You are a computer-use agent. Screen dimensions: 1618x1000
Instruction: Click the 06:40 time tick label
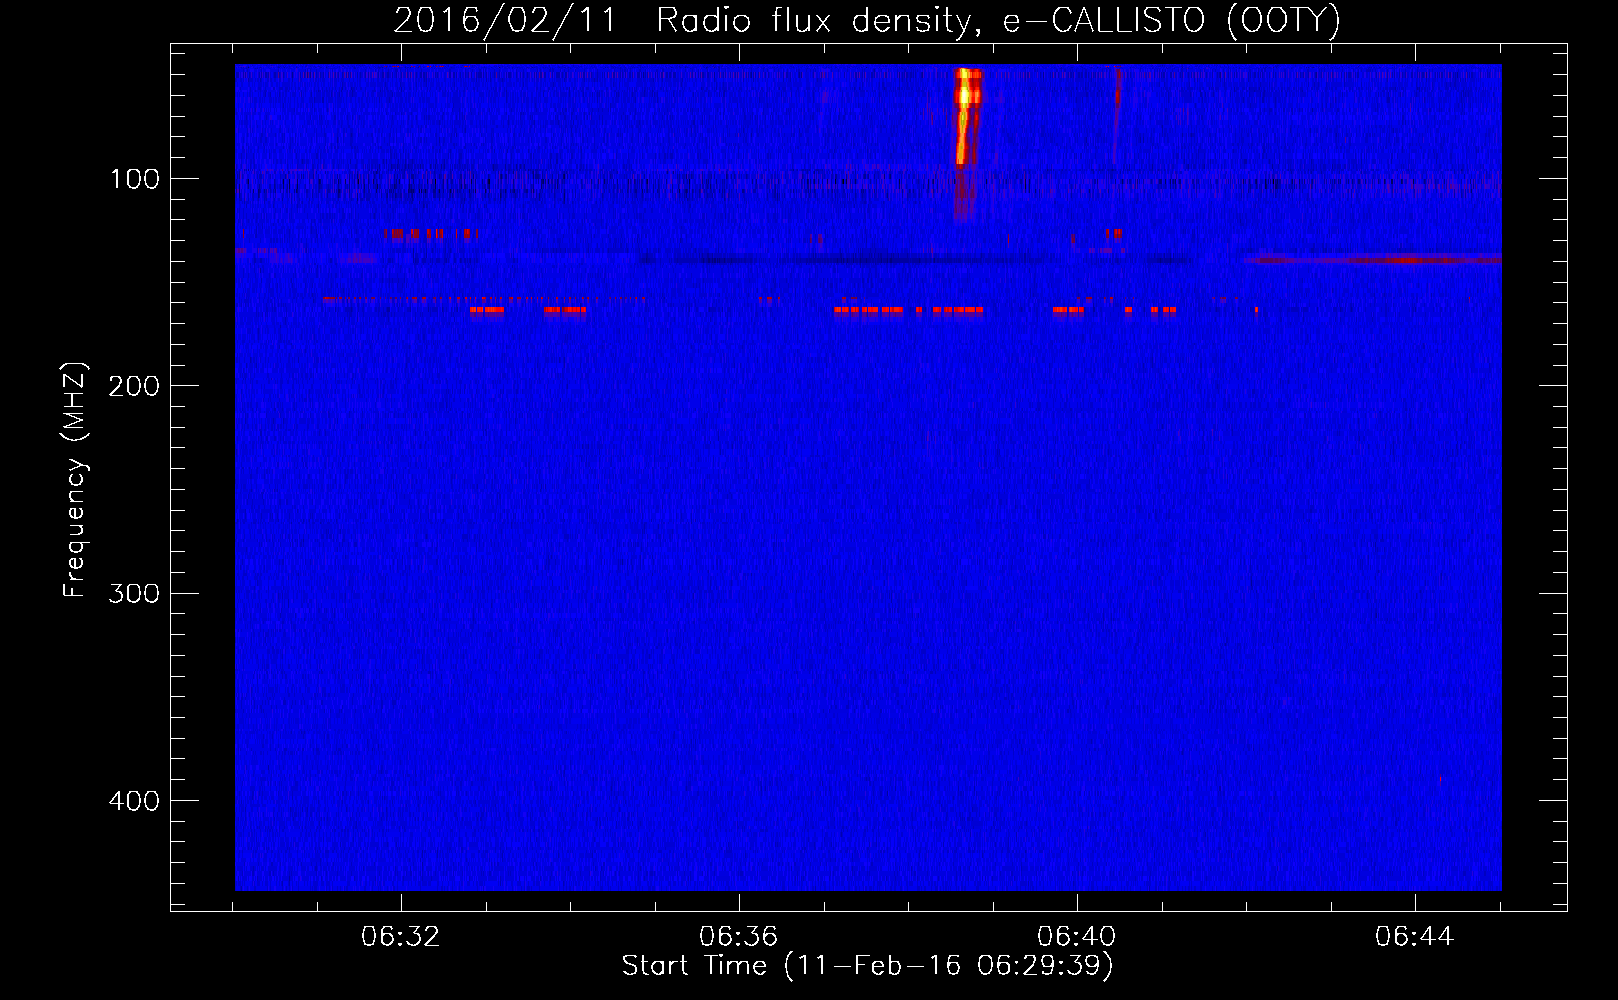click(x=1077, y=937)
